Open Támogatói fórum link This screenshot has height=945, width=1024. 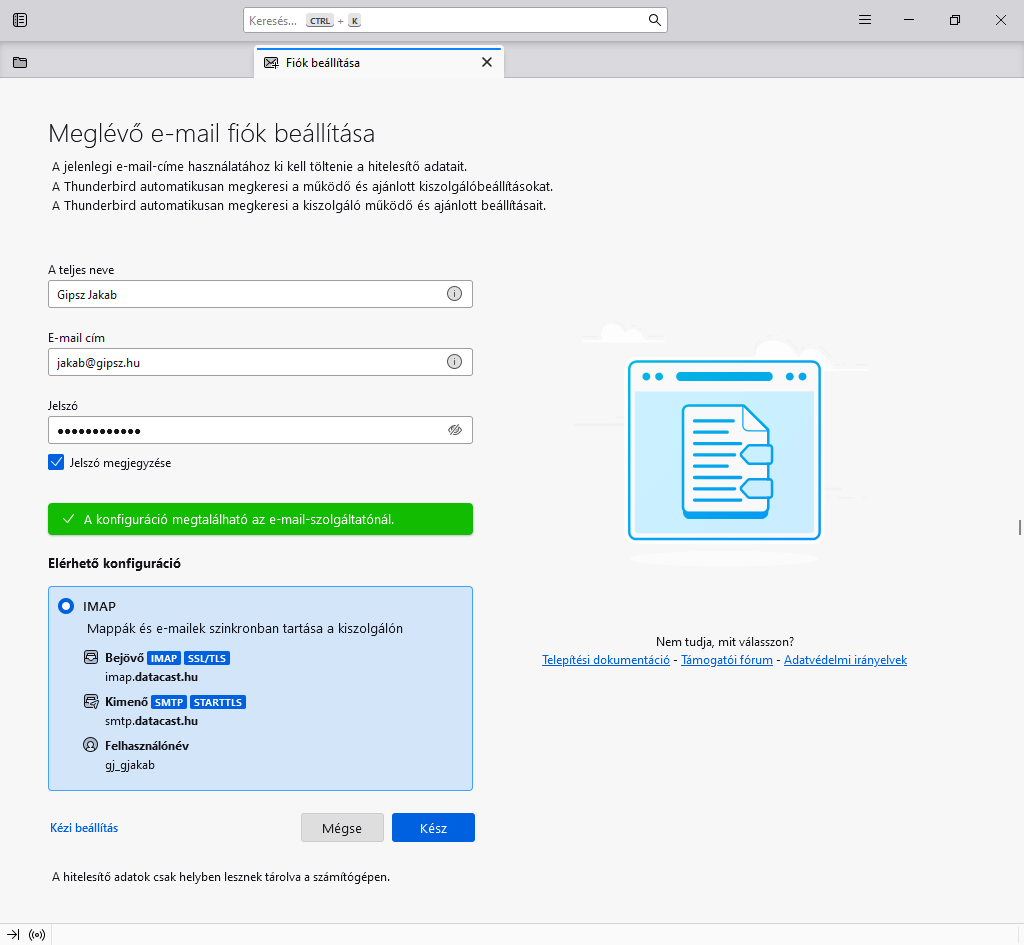pos(727,660)
